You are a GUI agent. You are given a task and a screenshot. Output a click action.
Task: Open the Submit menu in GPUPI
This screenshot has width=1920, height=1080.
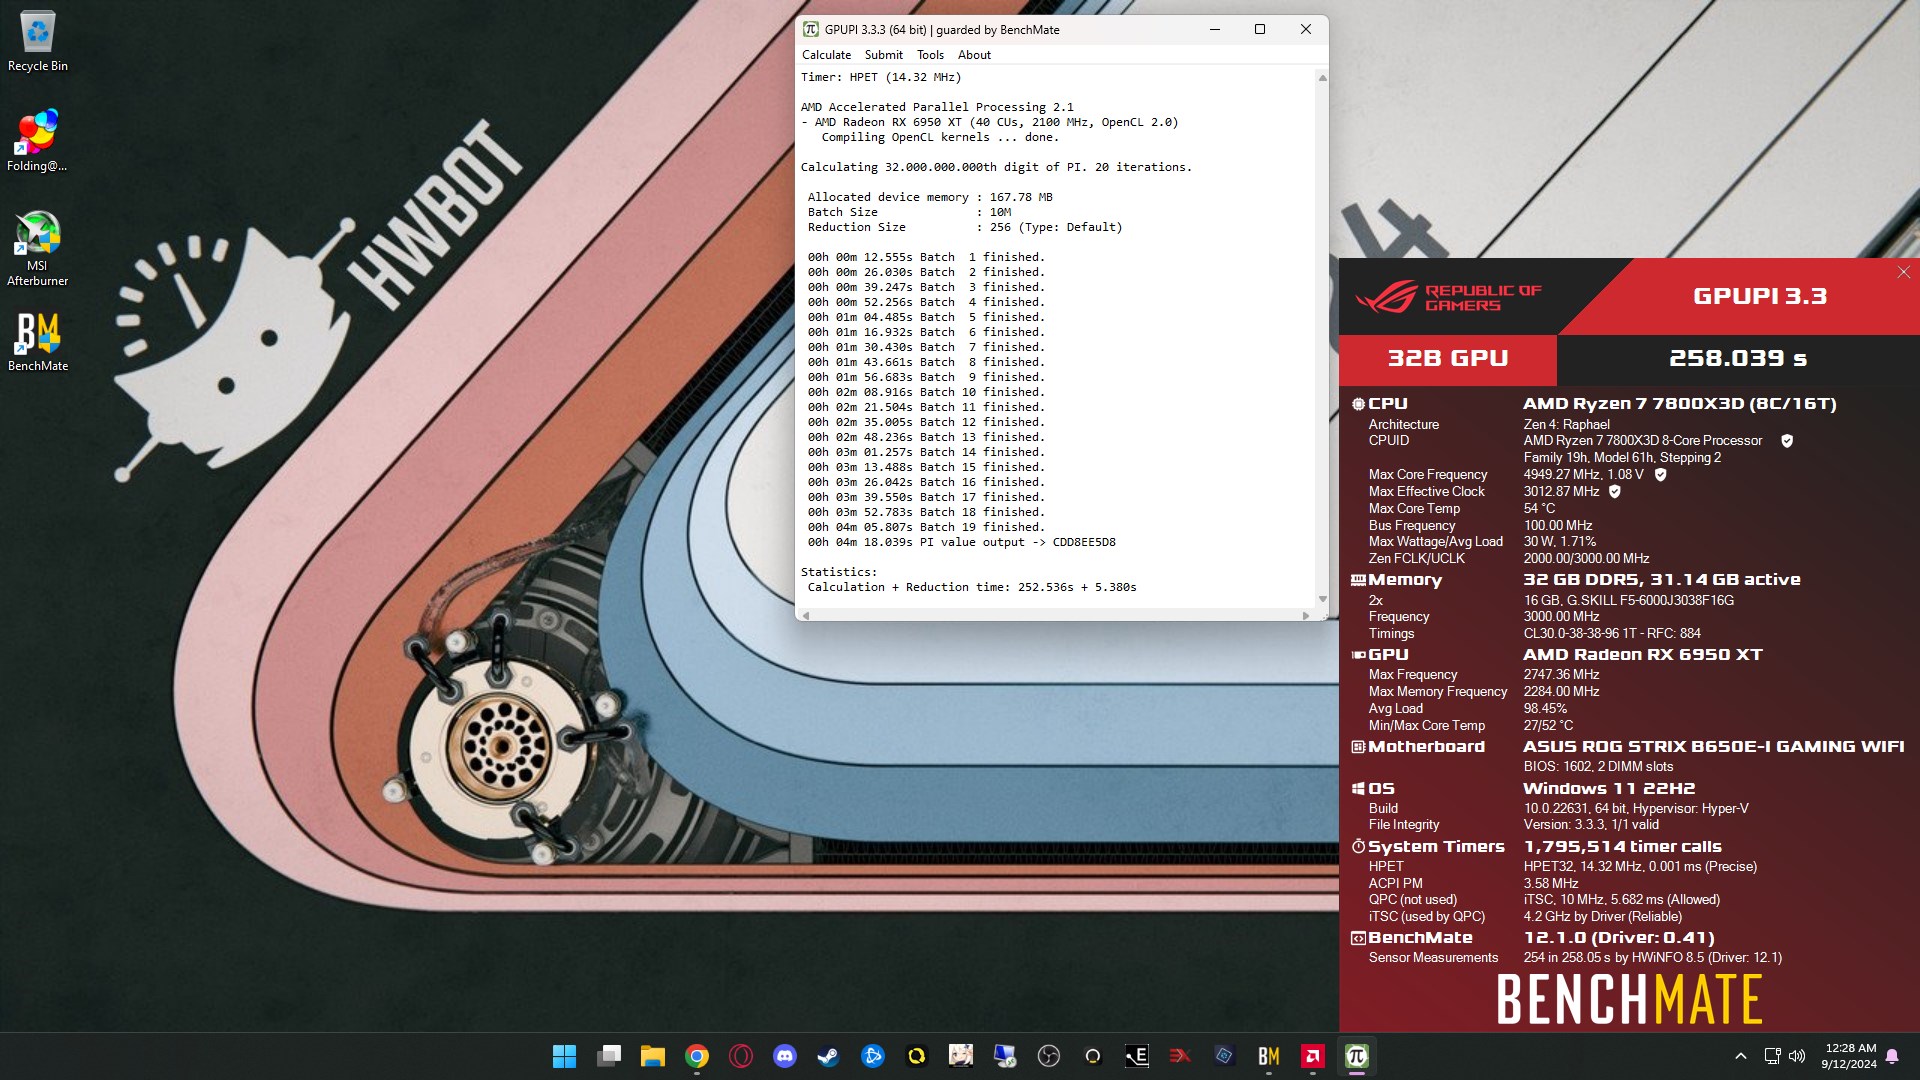pyautogui.click(x=883, y=55)
